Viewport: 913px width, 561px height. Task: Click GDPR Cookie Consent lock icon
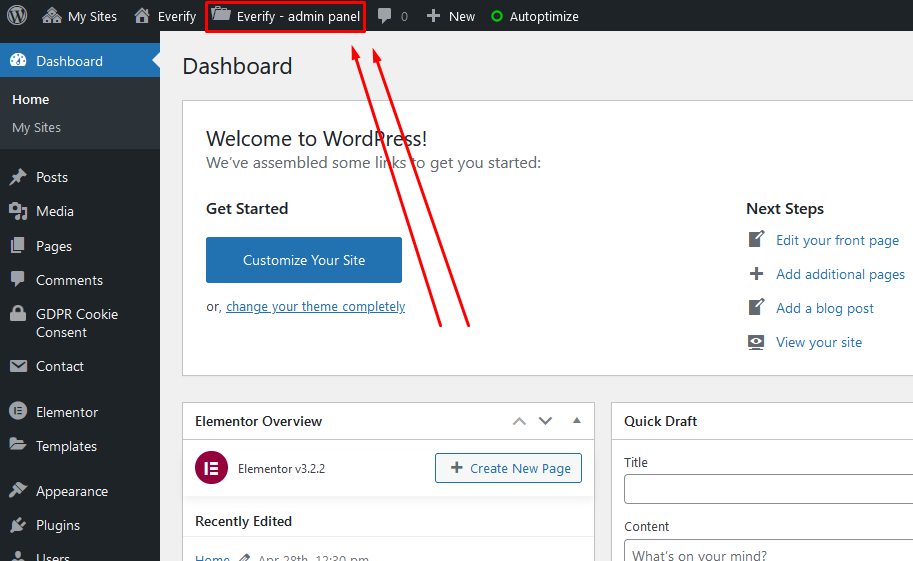click(x=18, y=313)
